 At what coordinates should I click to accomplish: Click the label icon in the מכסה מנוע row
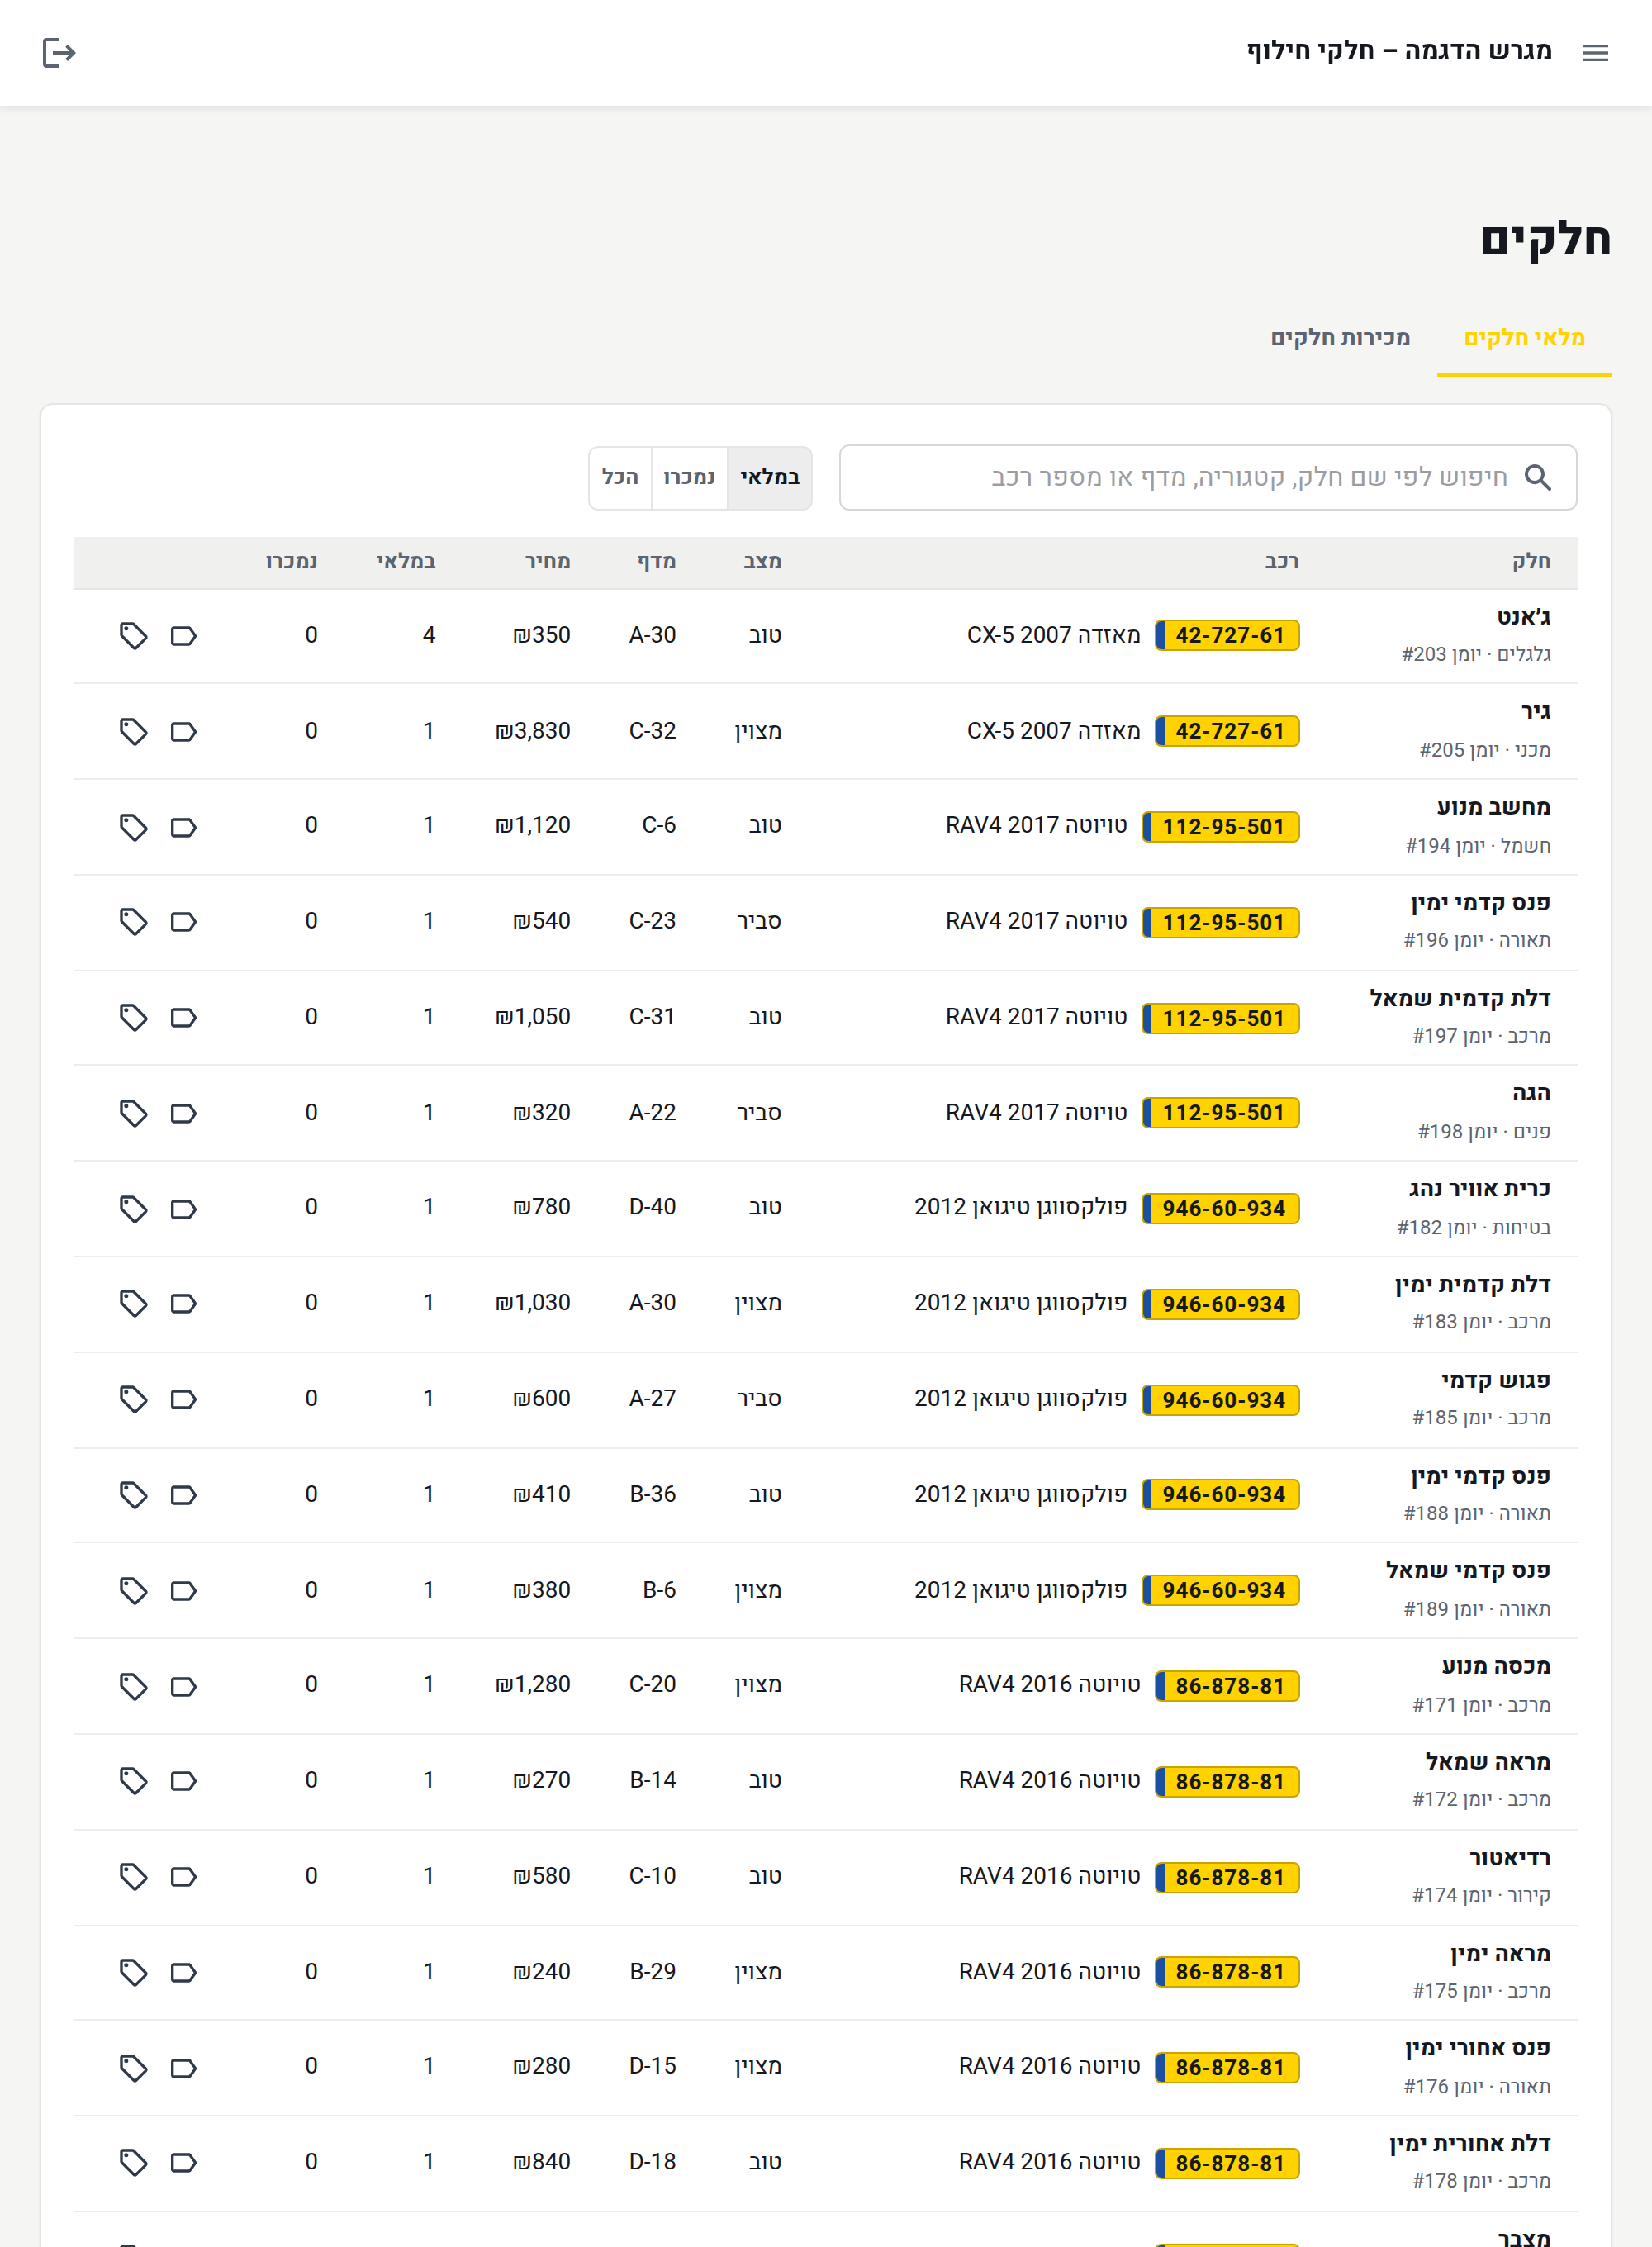pyautogui.click(x=183, y=1686)
